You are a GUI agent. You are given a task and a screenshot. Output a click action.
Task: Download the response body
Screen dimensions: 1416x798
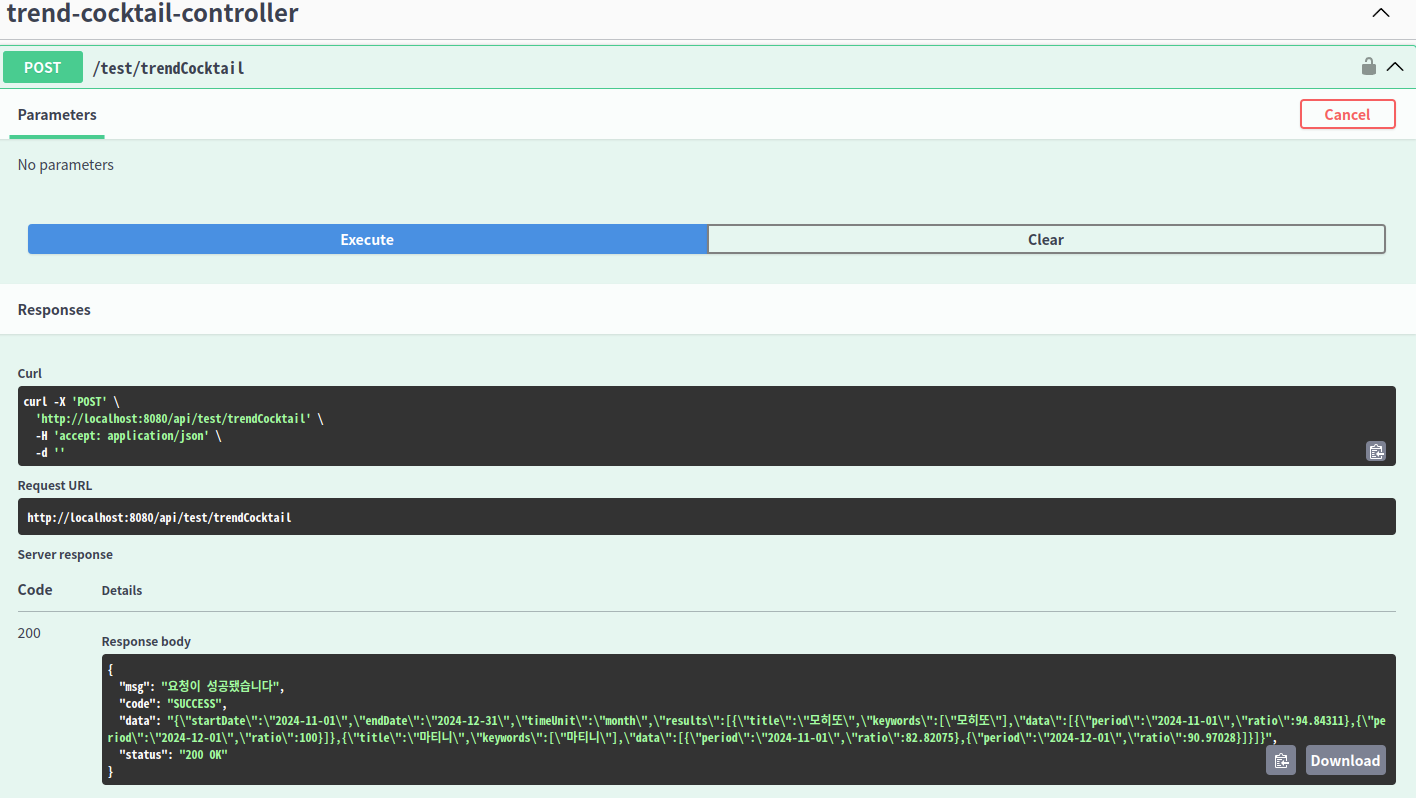click(x=1345, y=760)
